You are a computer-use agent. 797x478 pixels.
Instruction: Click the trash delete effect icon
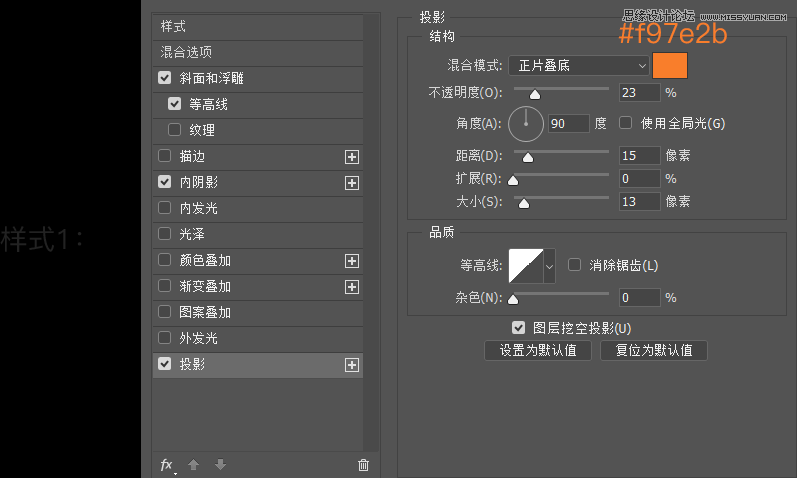click(x=363, y=465)
